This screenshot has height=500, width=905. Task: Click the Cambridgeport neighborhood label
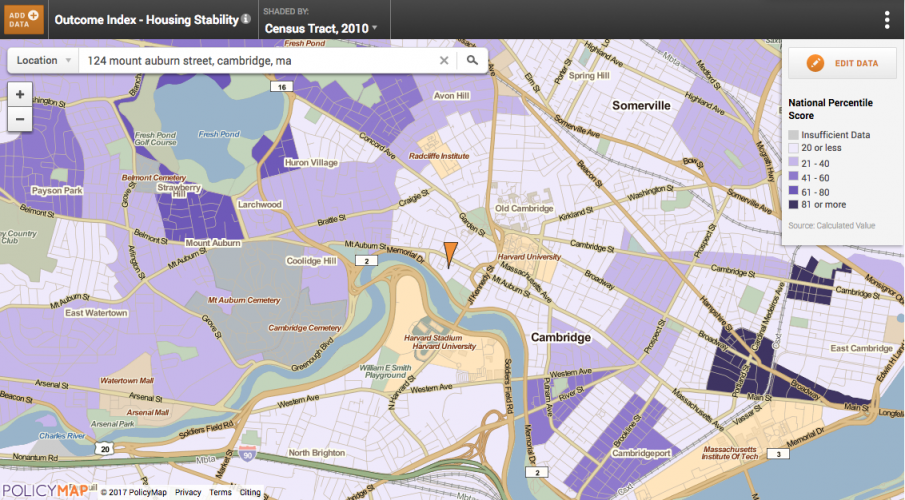(x=641, y=453)
